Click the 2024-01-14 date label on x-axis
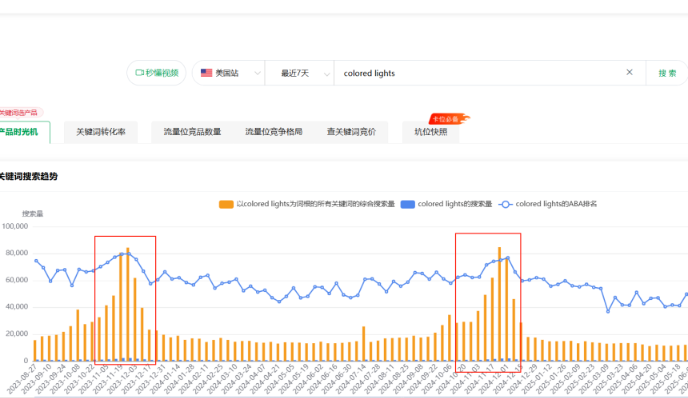This screenshot has height=398, width=688. point(166,378)
